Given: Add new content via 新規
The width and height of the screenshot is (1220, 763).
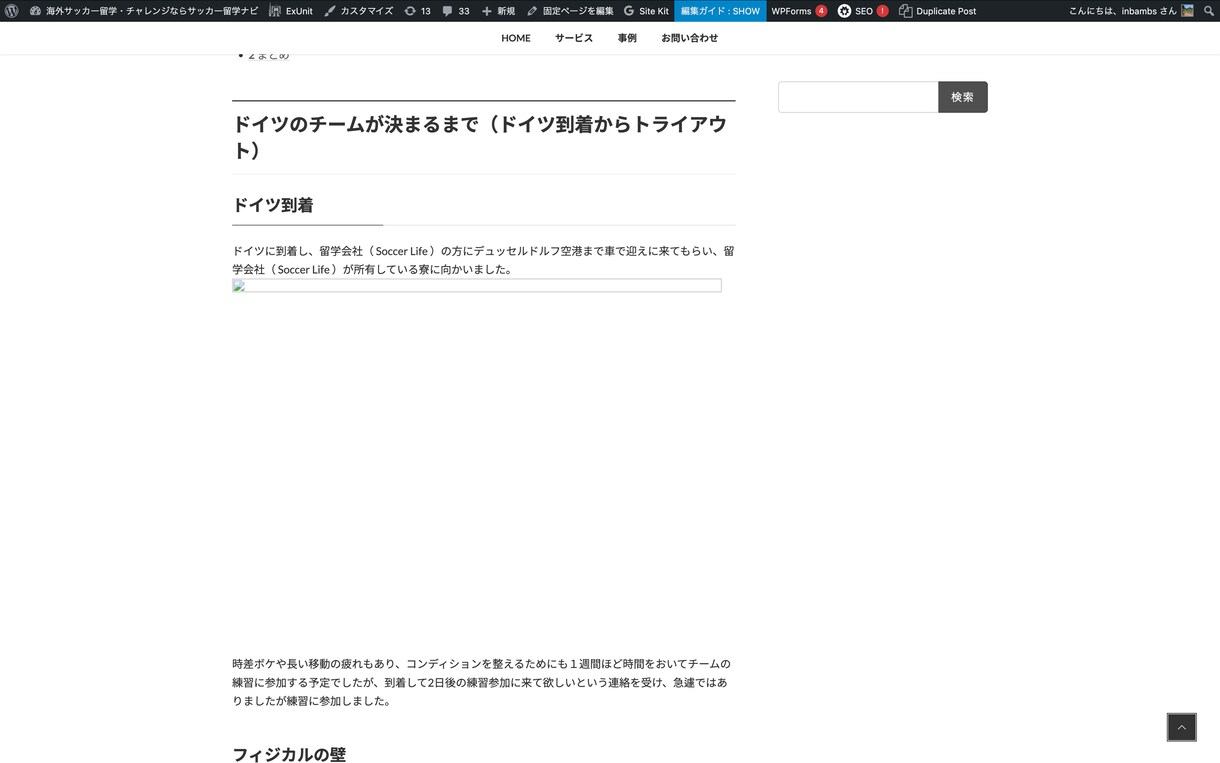Looking at the screenshot, I should click(498, 11).
